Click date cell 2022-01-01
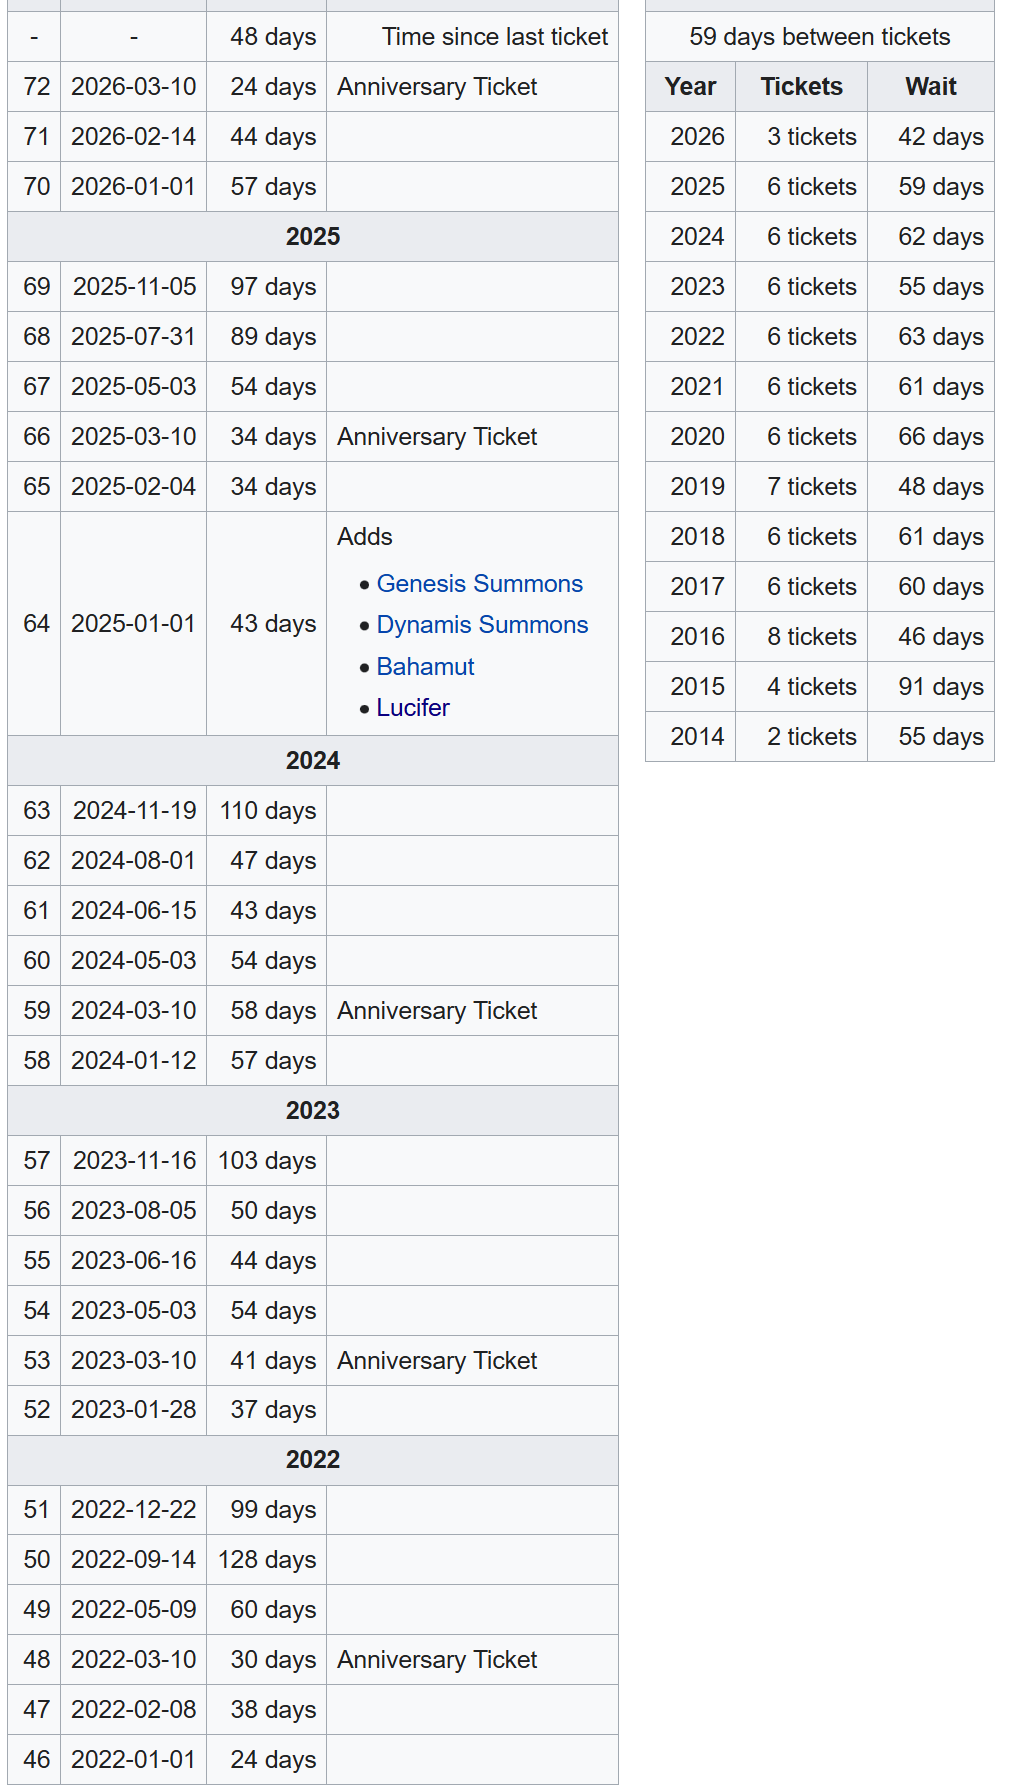Viewport: 1029px width, 1785px height. pos(133,1760)
